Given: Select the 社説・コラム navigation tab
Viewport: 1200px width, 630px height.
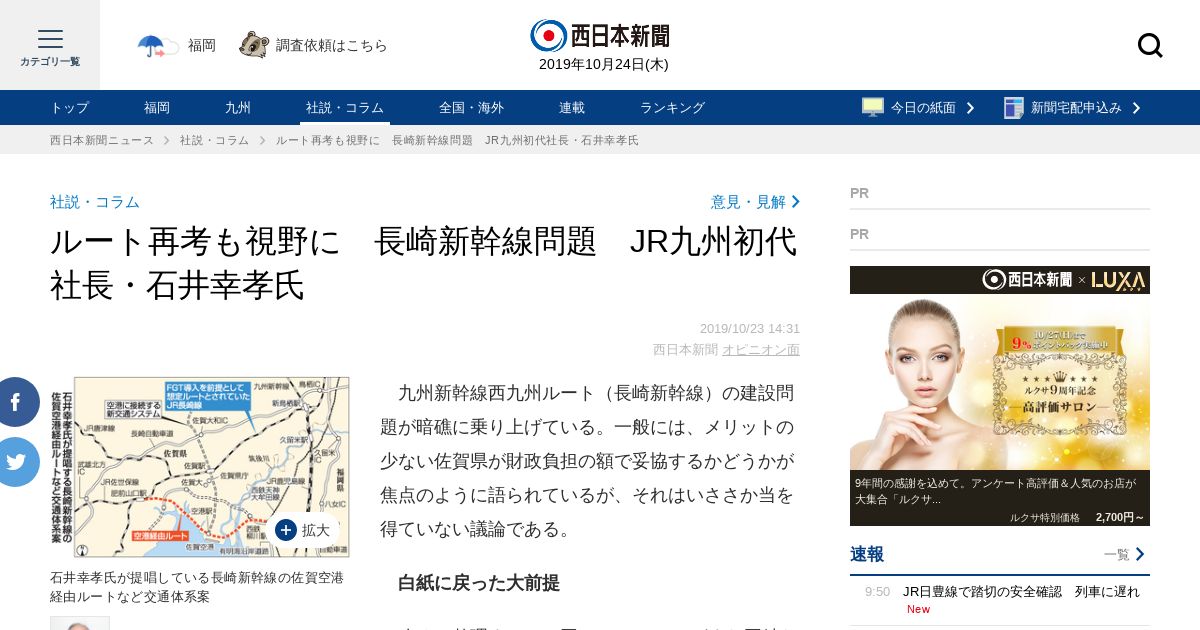Looking at the screenshot, I should [345, 107].
